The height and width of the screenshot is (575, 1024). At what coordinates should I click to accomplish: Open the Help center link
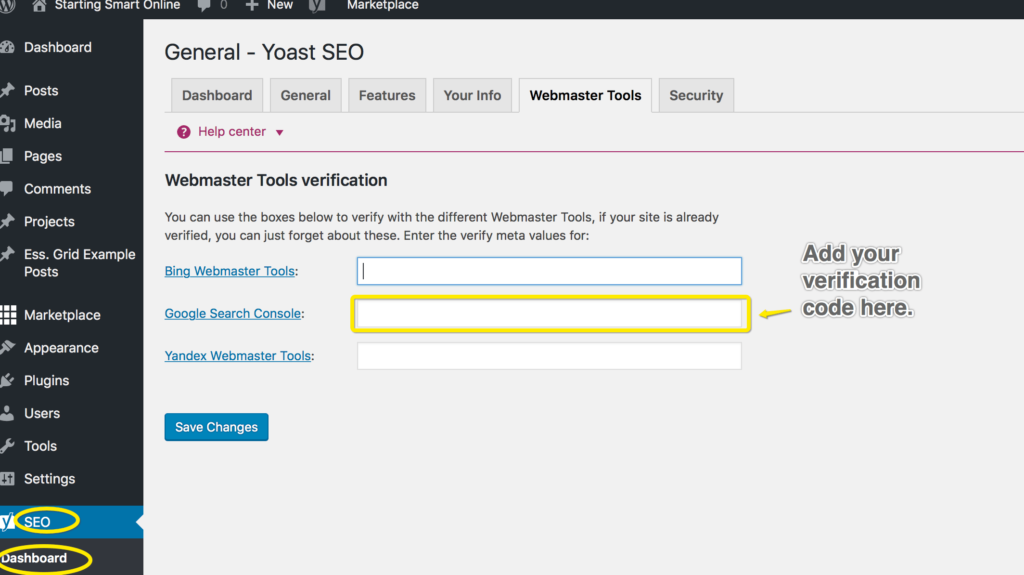coord(232,132)
